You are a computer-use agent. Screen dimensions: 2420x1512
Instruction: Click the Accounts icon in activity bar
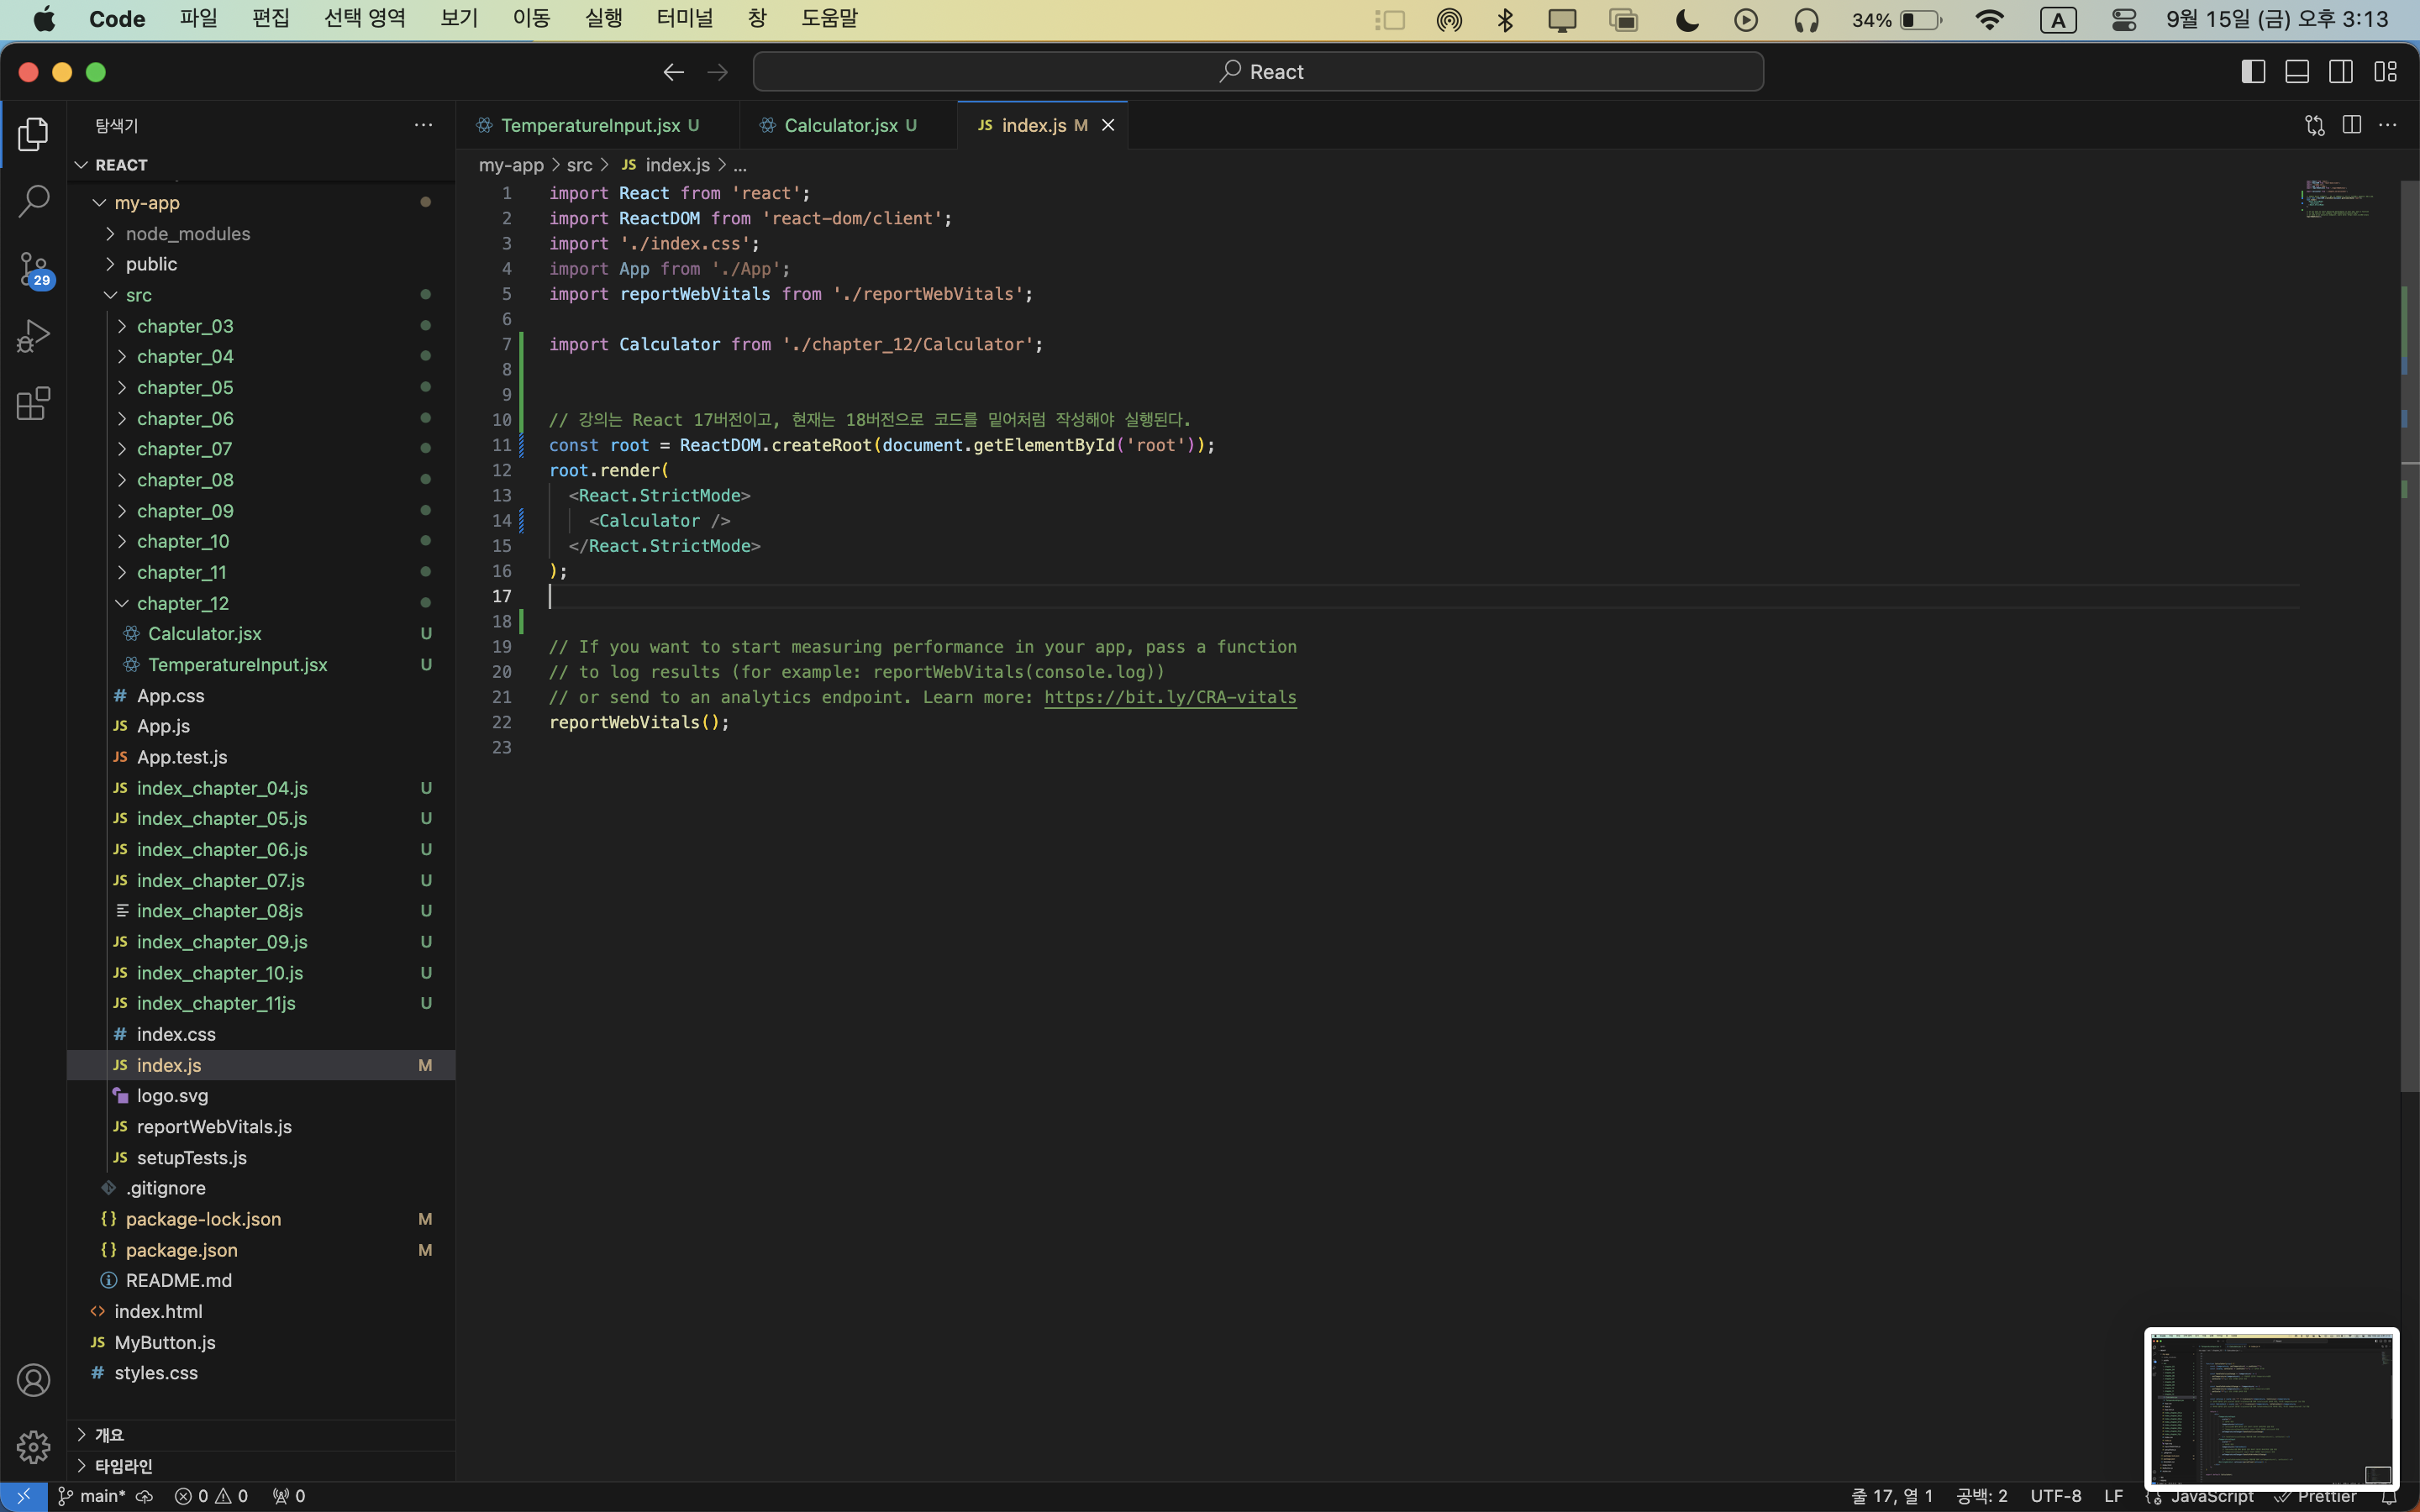click(33, 1380)
